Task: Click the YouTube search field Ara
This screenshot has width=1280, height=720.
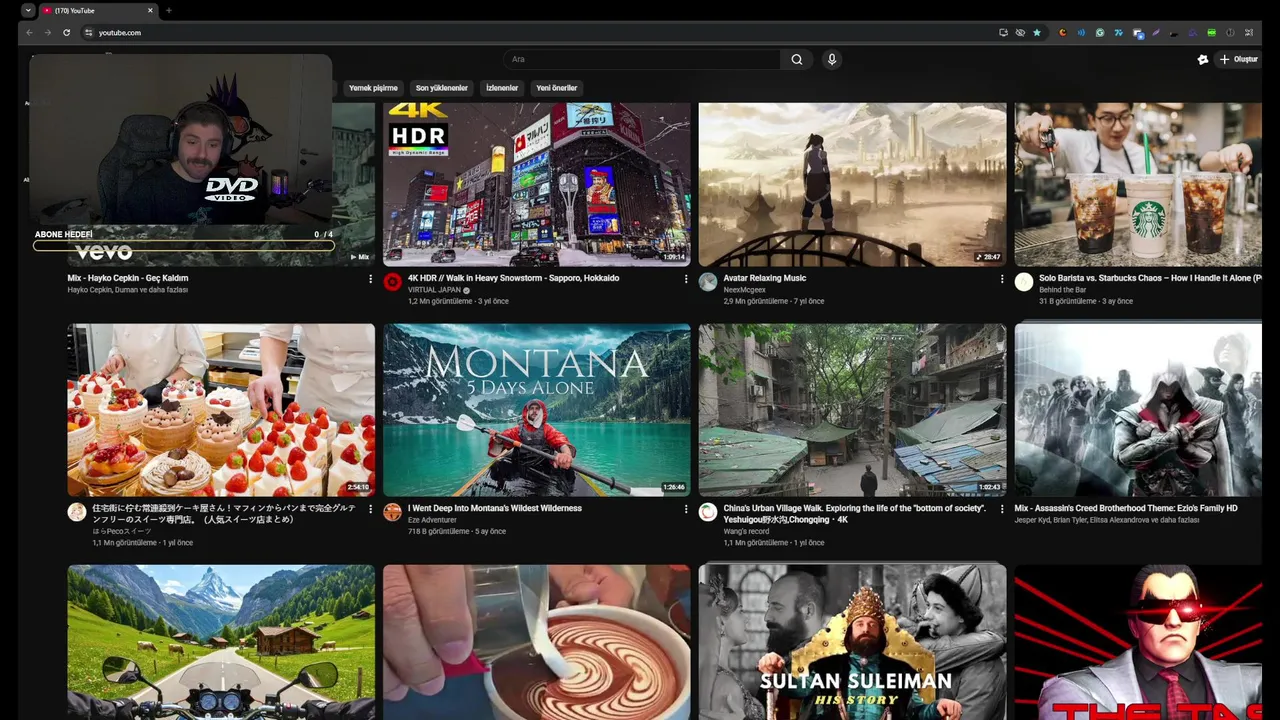Action: click(642, 59)
